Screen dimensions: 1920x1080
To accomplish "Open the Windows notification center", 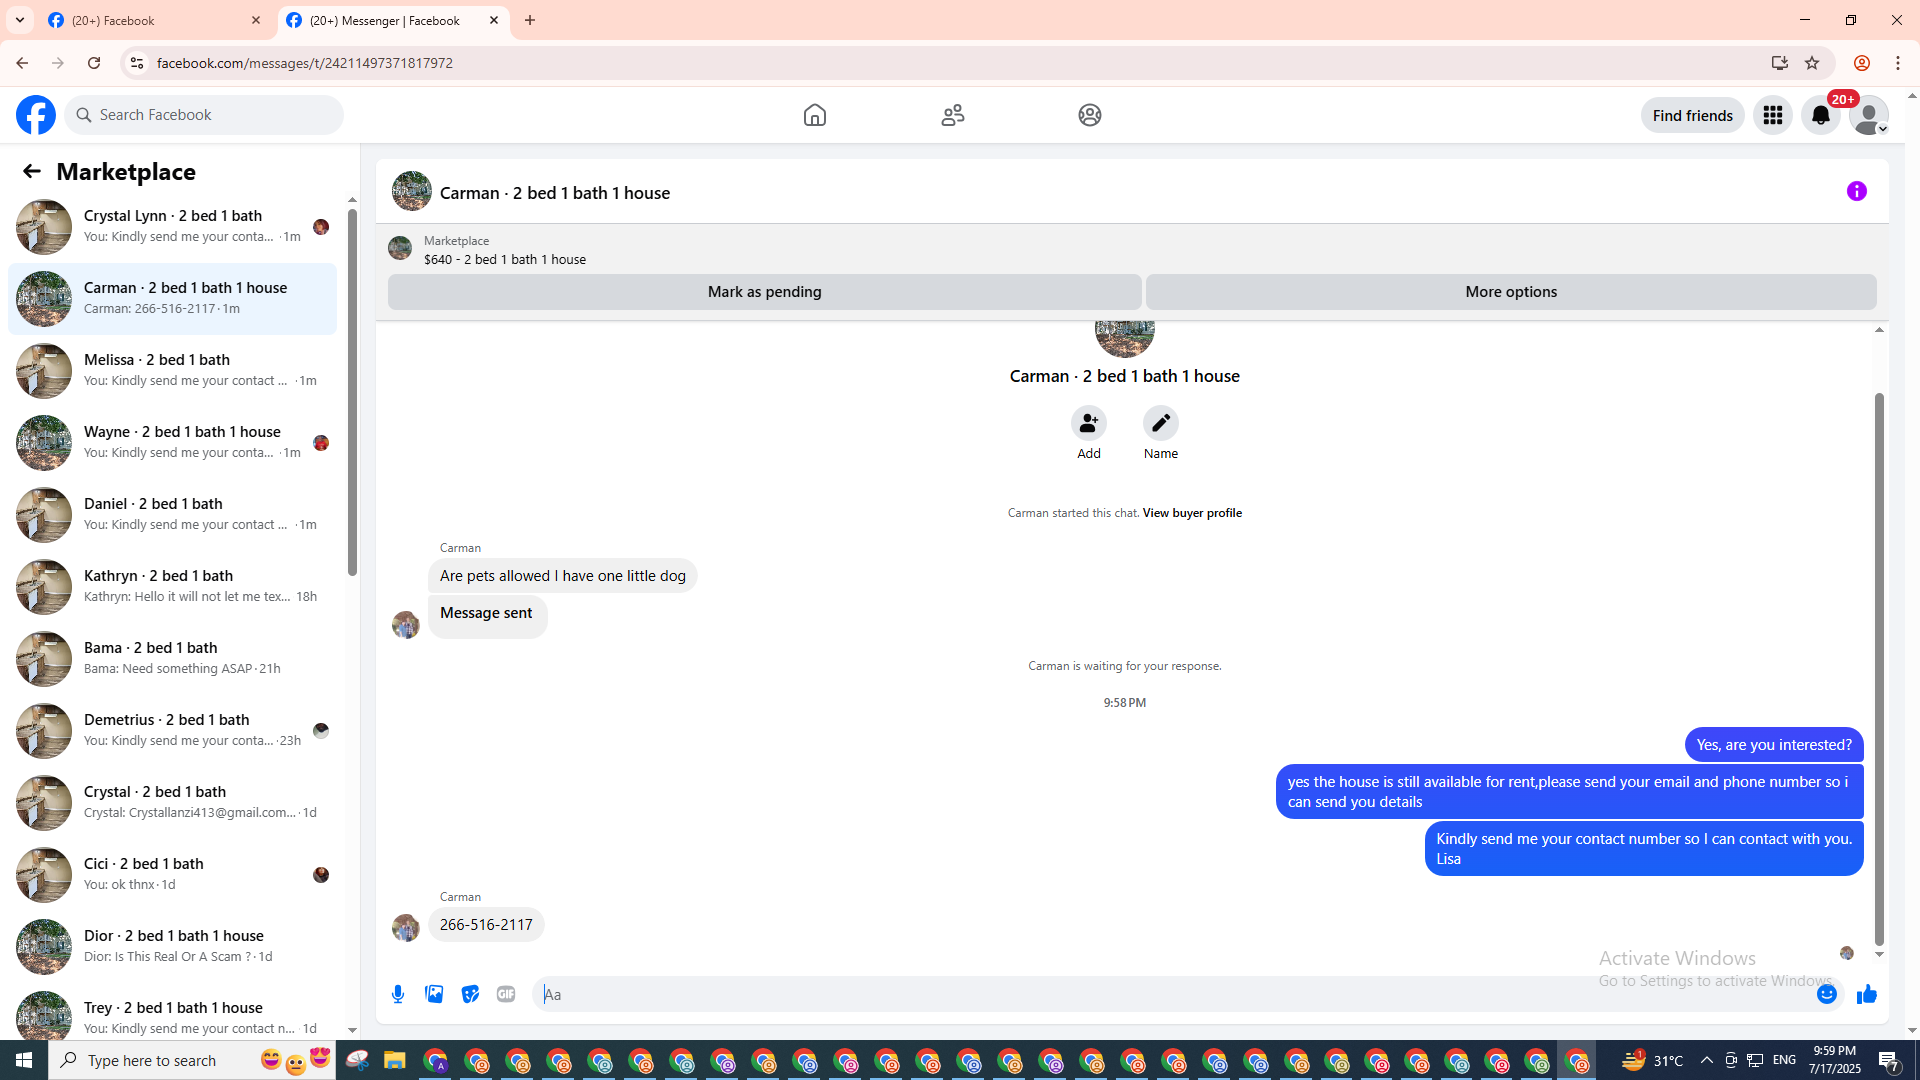I will coord(1889,1060).
